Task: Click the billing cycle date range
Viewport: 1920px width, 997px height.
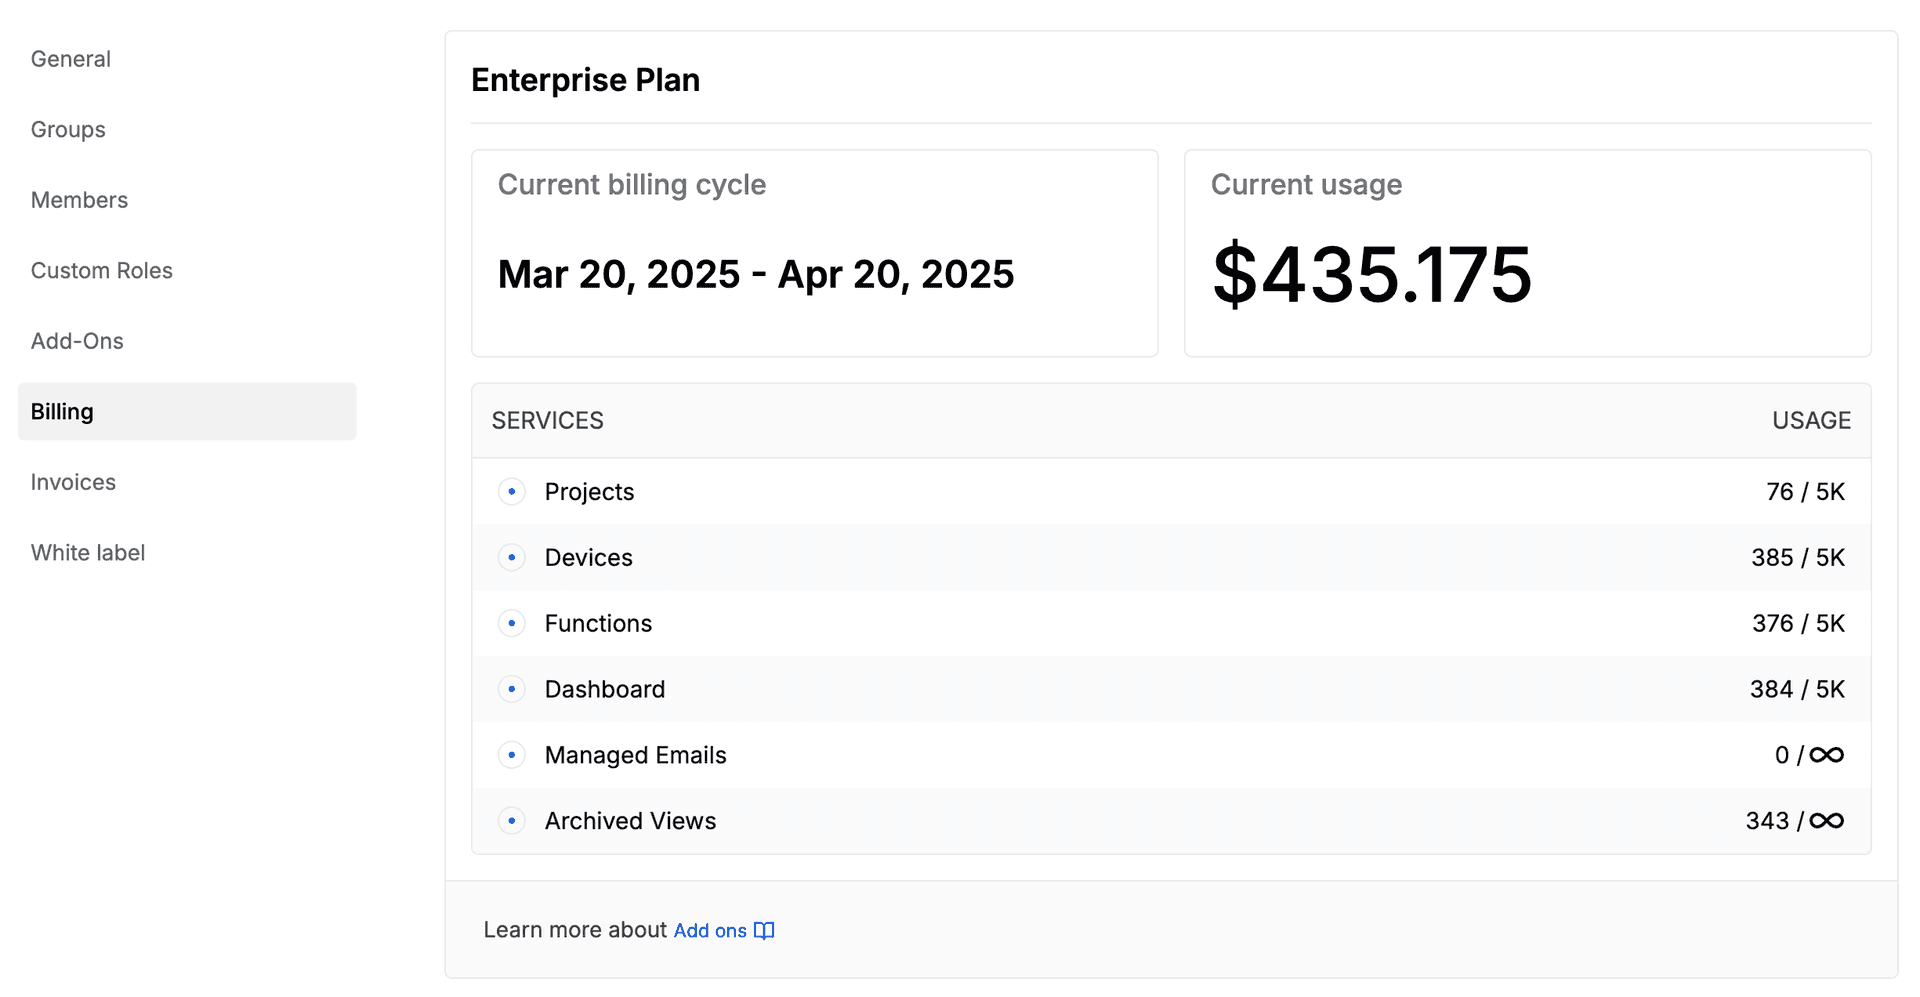Action: [756, 274]
